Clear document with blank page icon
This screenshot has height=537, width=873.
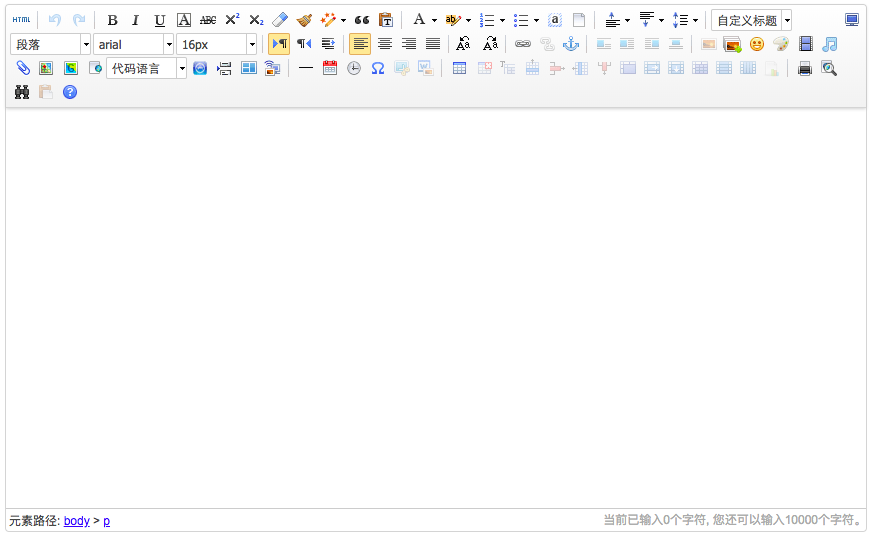pyautogui.click(x=579, y=20)
